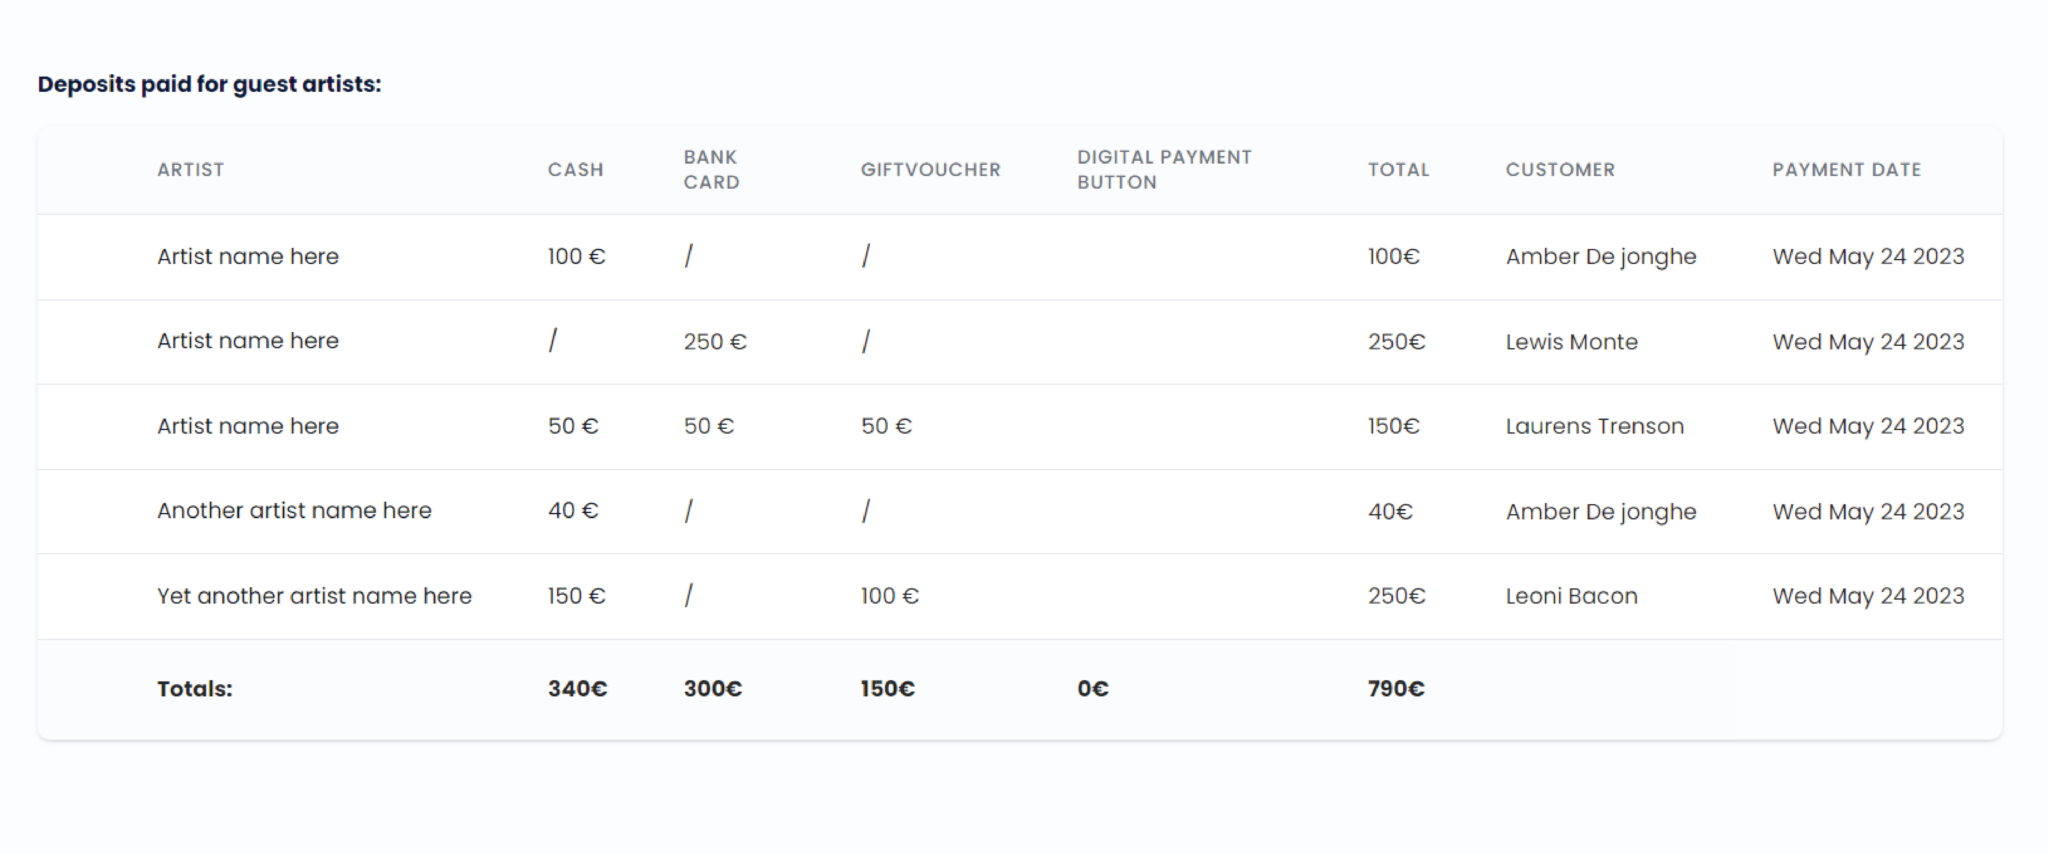Click the 150€ giftvoucher total
This screenshot has width=2048, height=854.
[x=887, y=689]
